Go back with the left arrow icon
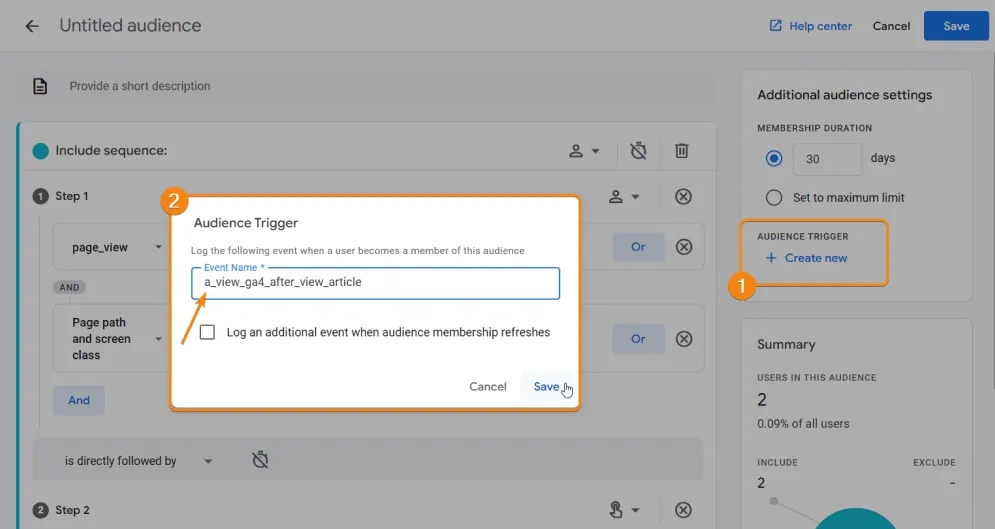 32,26
